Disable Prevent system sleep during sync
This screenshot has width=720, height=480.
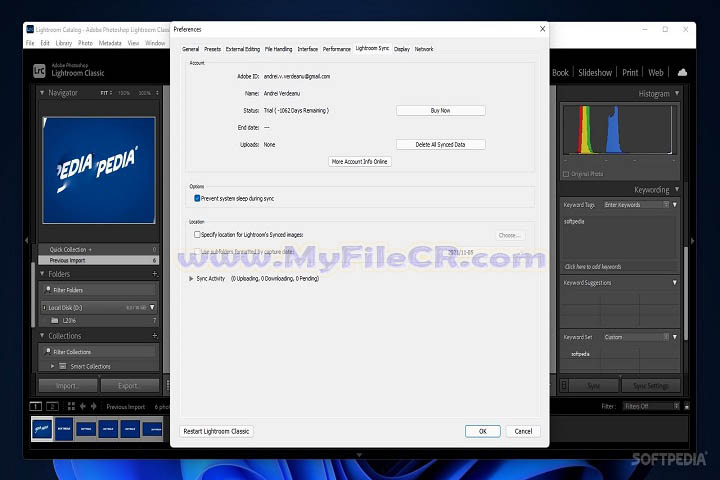197,198
